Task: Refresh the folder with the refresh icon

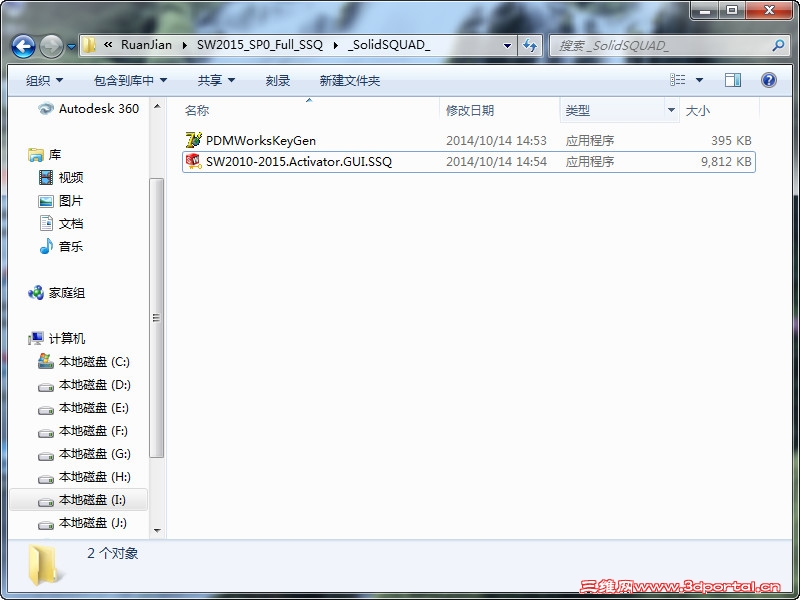Action: [530, 46]
